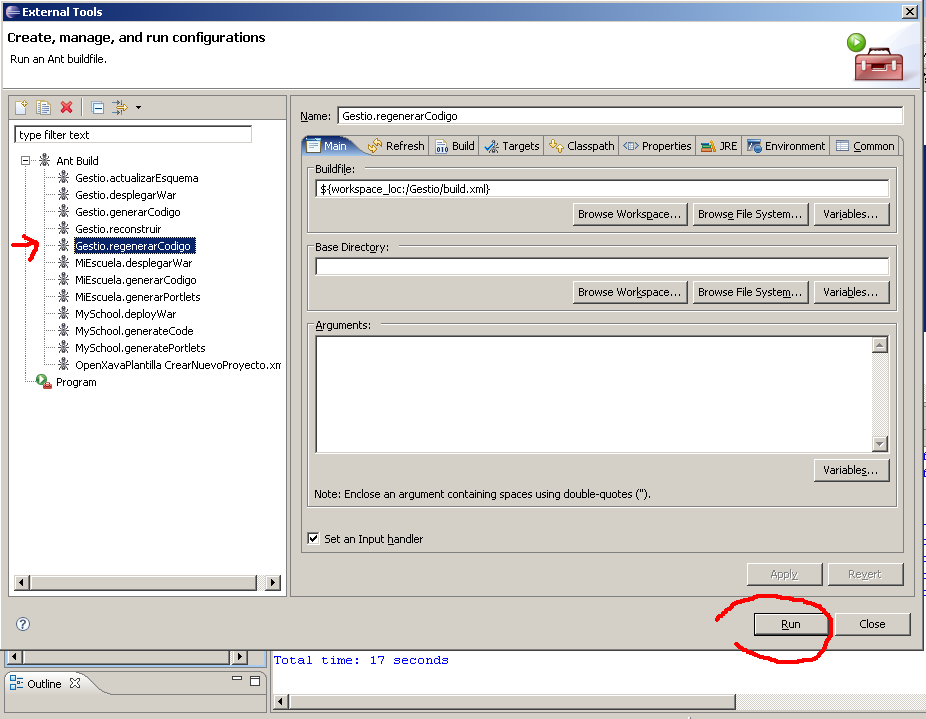
Task: Click the Ant Build category ant icon
Action: [x=44, y=160]
